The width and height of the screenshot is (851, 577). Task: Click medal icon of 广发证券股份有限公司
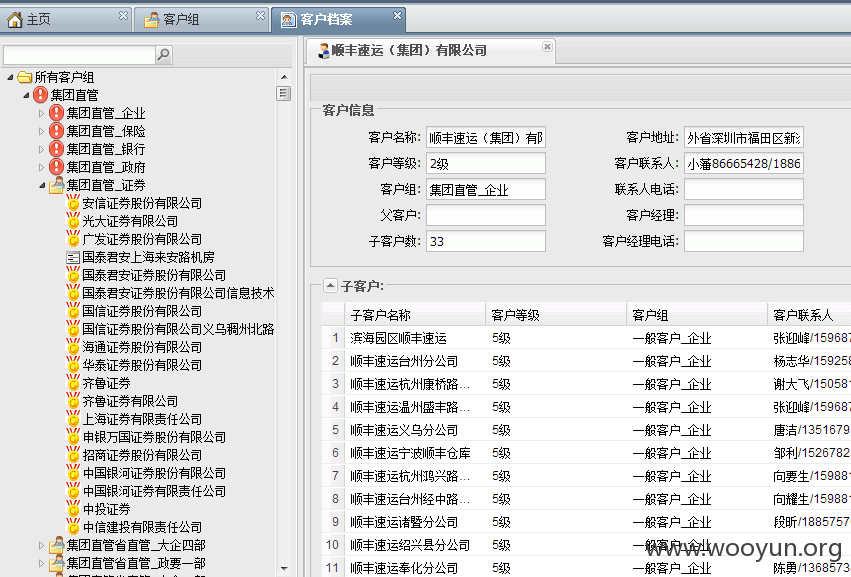pyautogui.click(x=73, y=239)
